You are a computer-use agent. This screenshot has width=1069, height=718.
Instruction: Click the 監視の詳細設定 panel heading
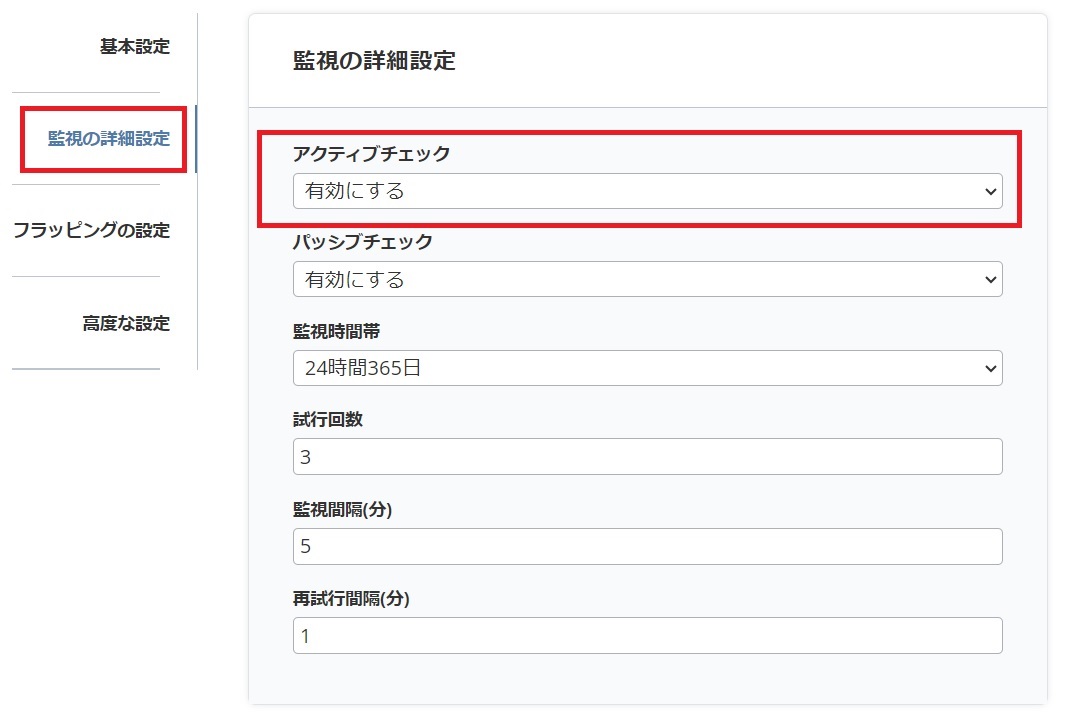pos(374,61)
